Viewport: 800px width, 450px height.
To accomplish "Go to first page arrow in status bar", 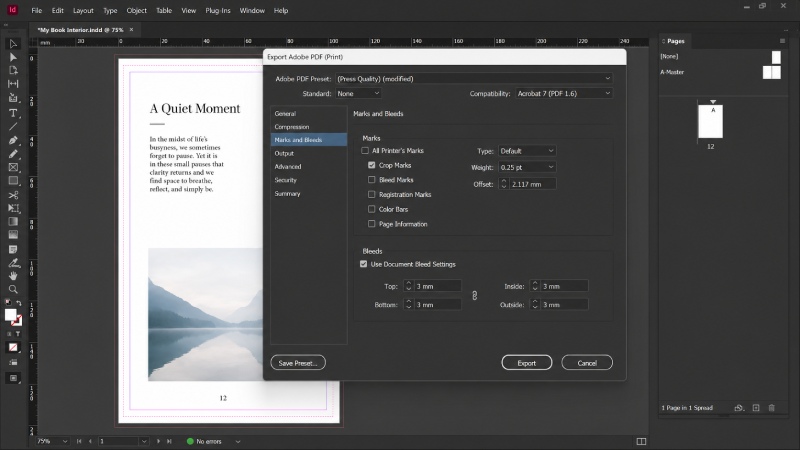I will (79, 441).
